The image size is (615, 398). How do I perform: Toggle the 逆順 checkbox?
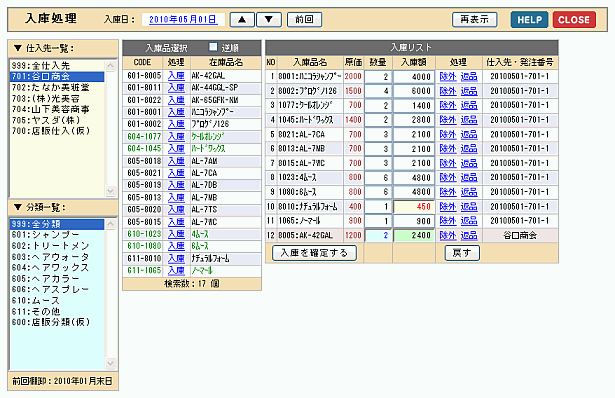213,47
